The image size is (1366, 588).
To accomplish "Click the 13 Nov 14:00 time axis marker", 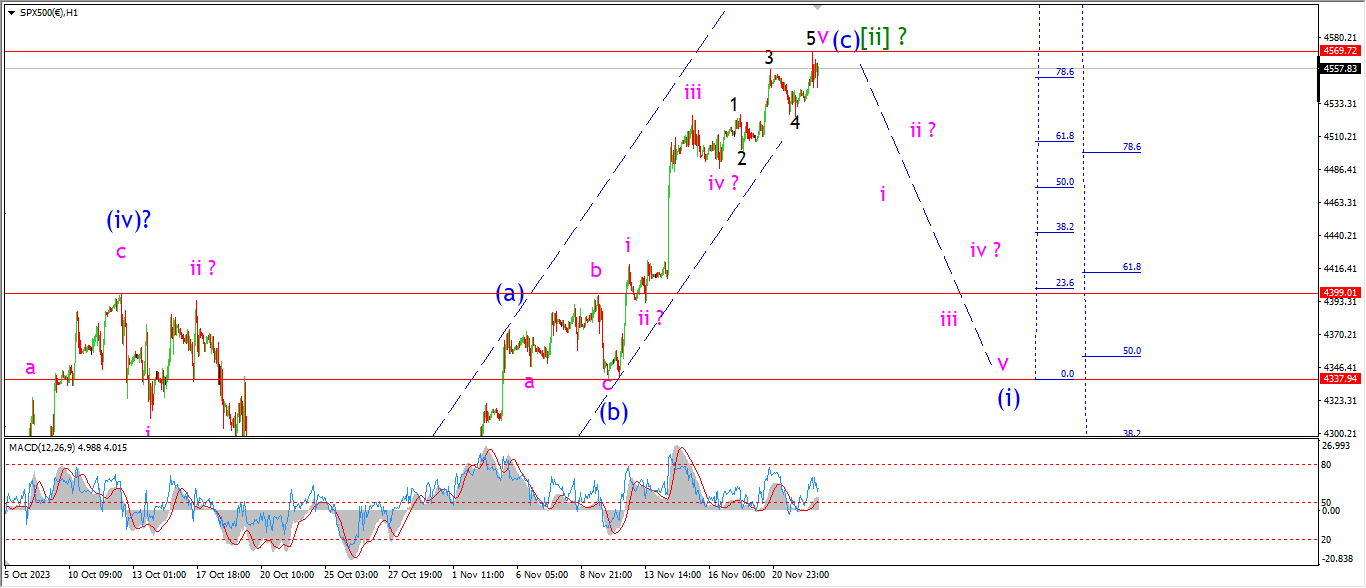I will pos(670,575).
